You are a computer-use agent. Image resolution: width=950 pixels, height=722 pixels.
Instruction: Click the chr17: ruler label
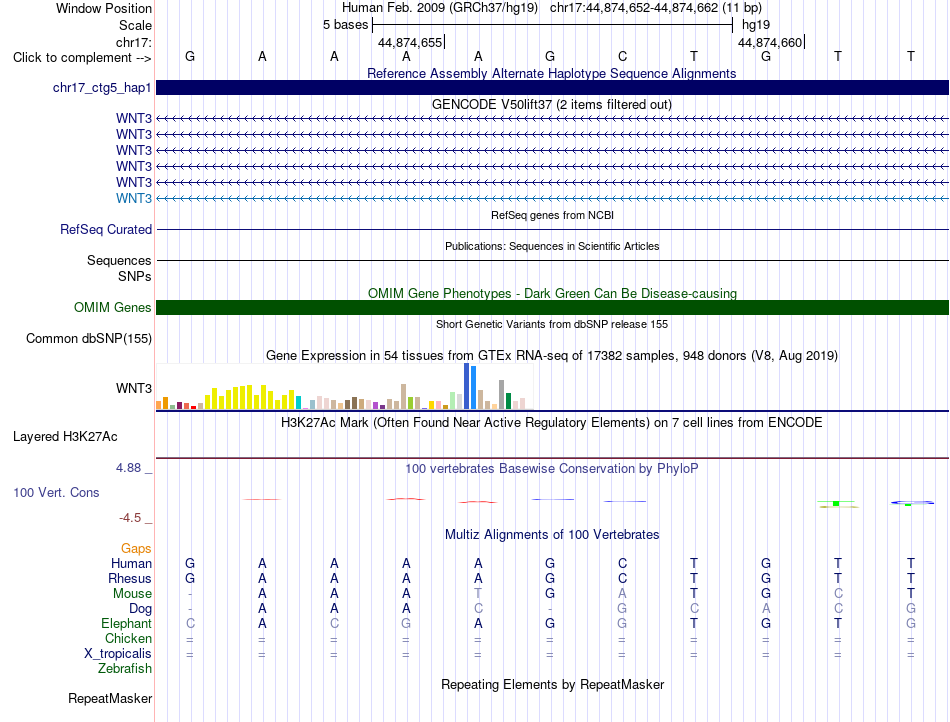pos(133,42)
